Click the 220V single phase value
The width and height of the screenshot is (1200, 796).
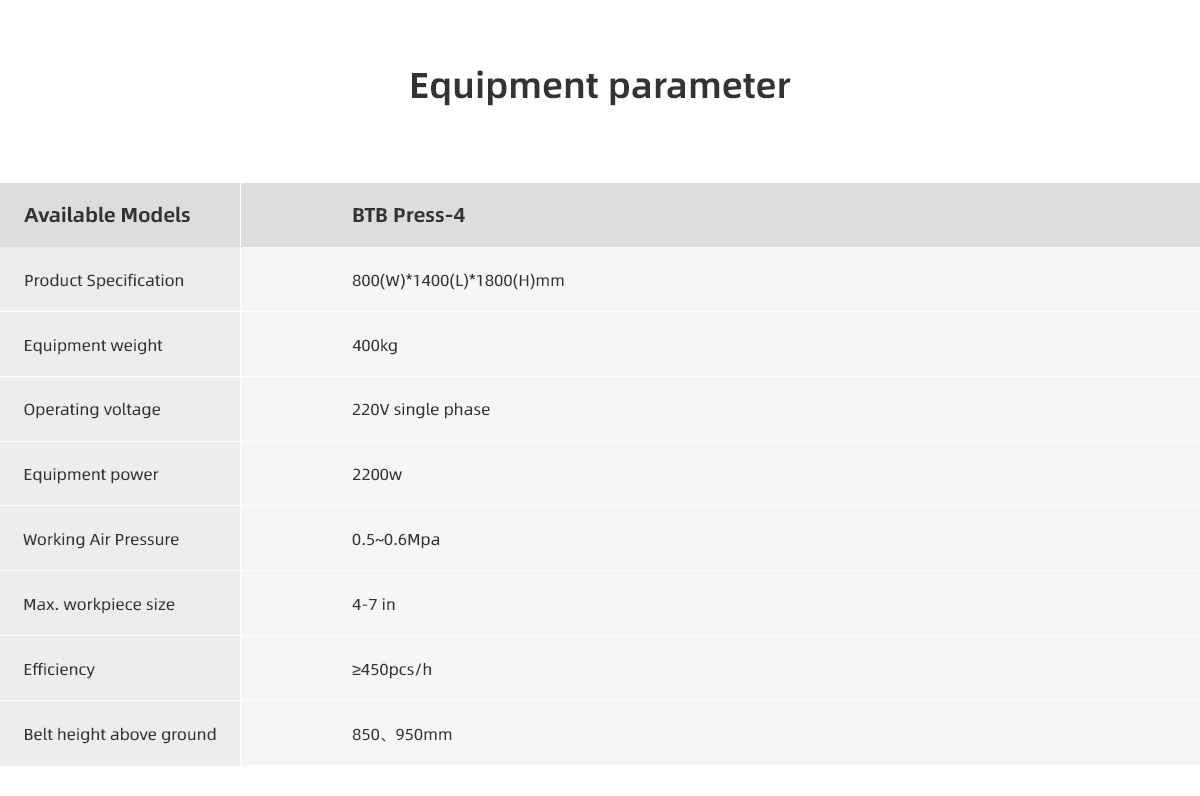click(421, 409)
